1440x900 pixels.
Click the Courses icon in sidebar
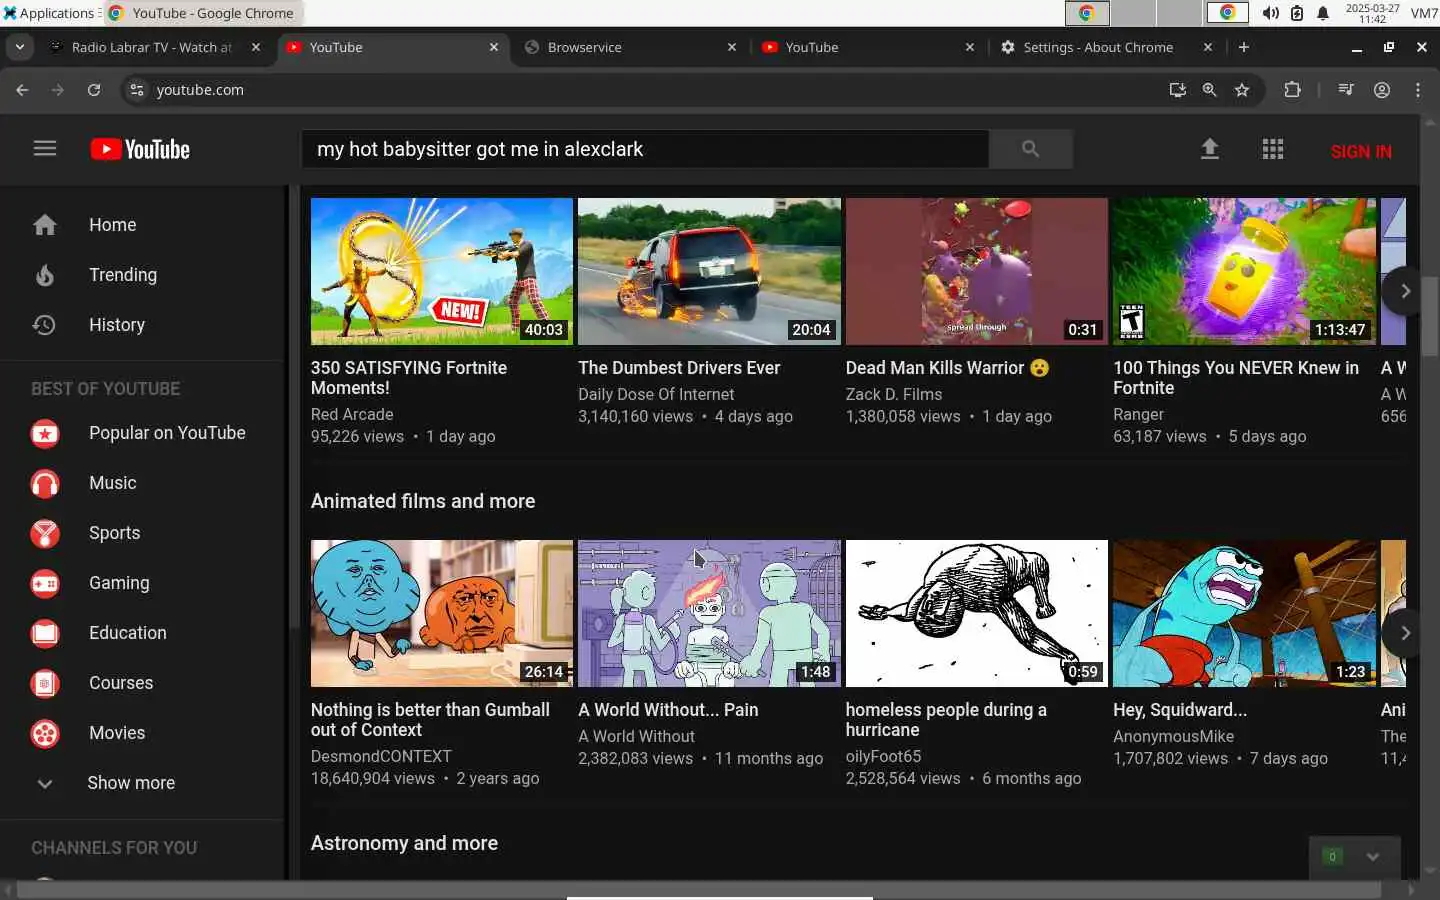45,683
